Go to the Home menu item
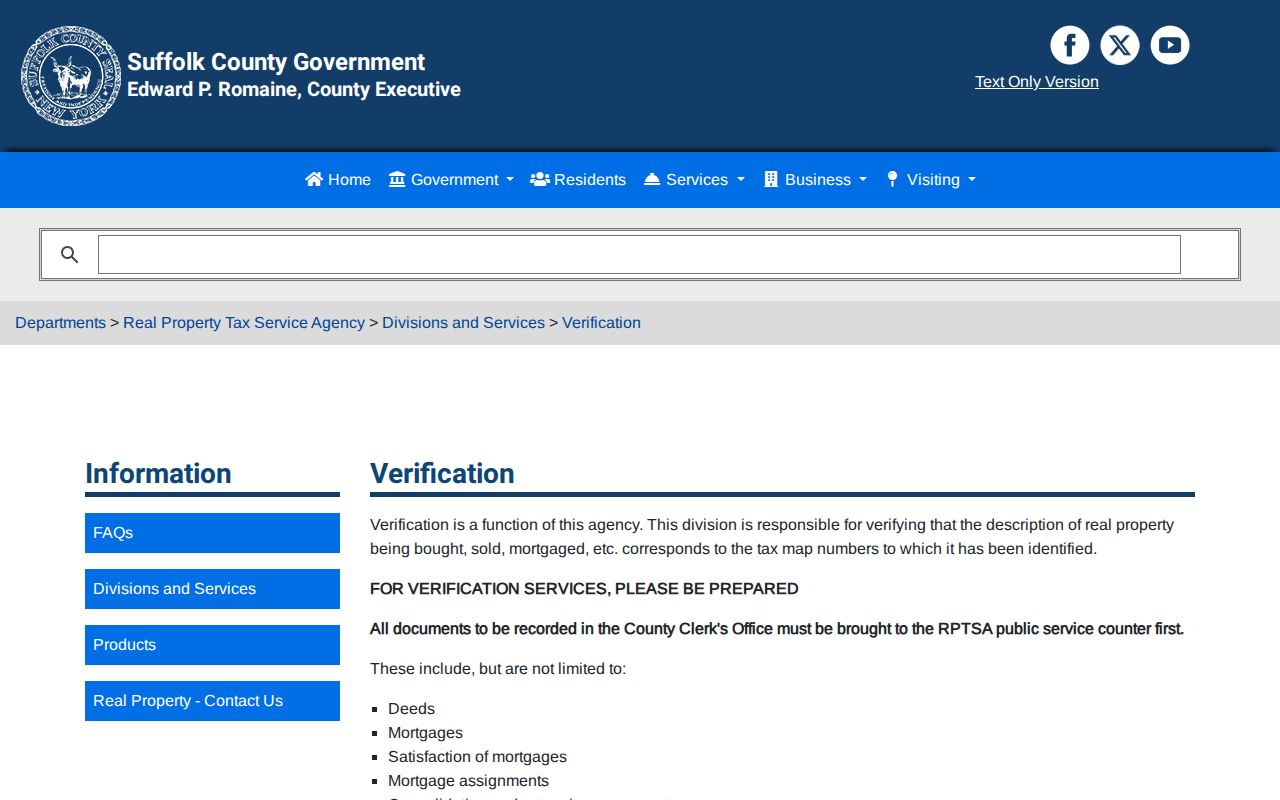The image size is (1280, 800). [x=338, y=180]
